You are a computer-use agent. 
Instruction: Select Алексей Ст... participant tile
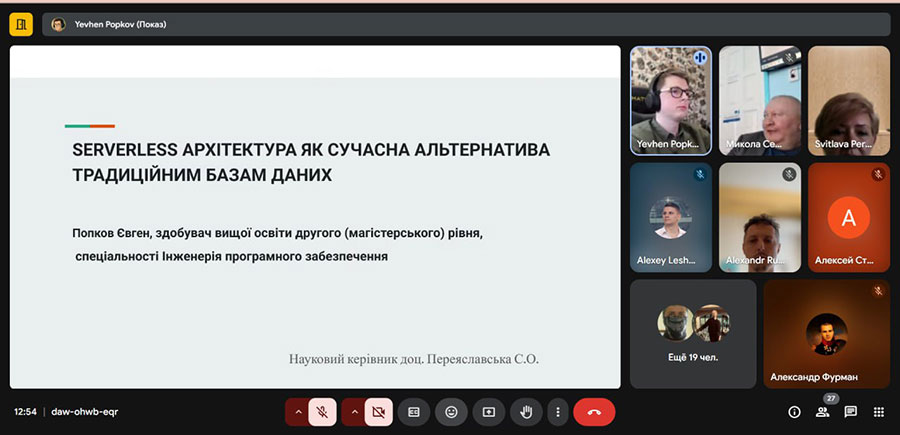tap(849, 218)
